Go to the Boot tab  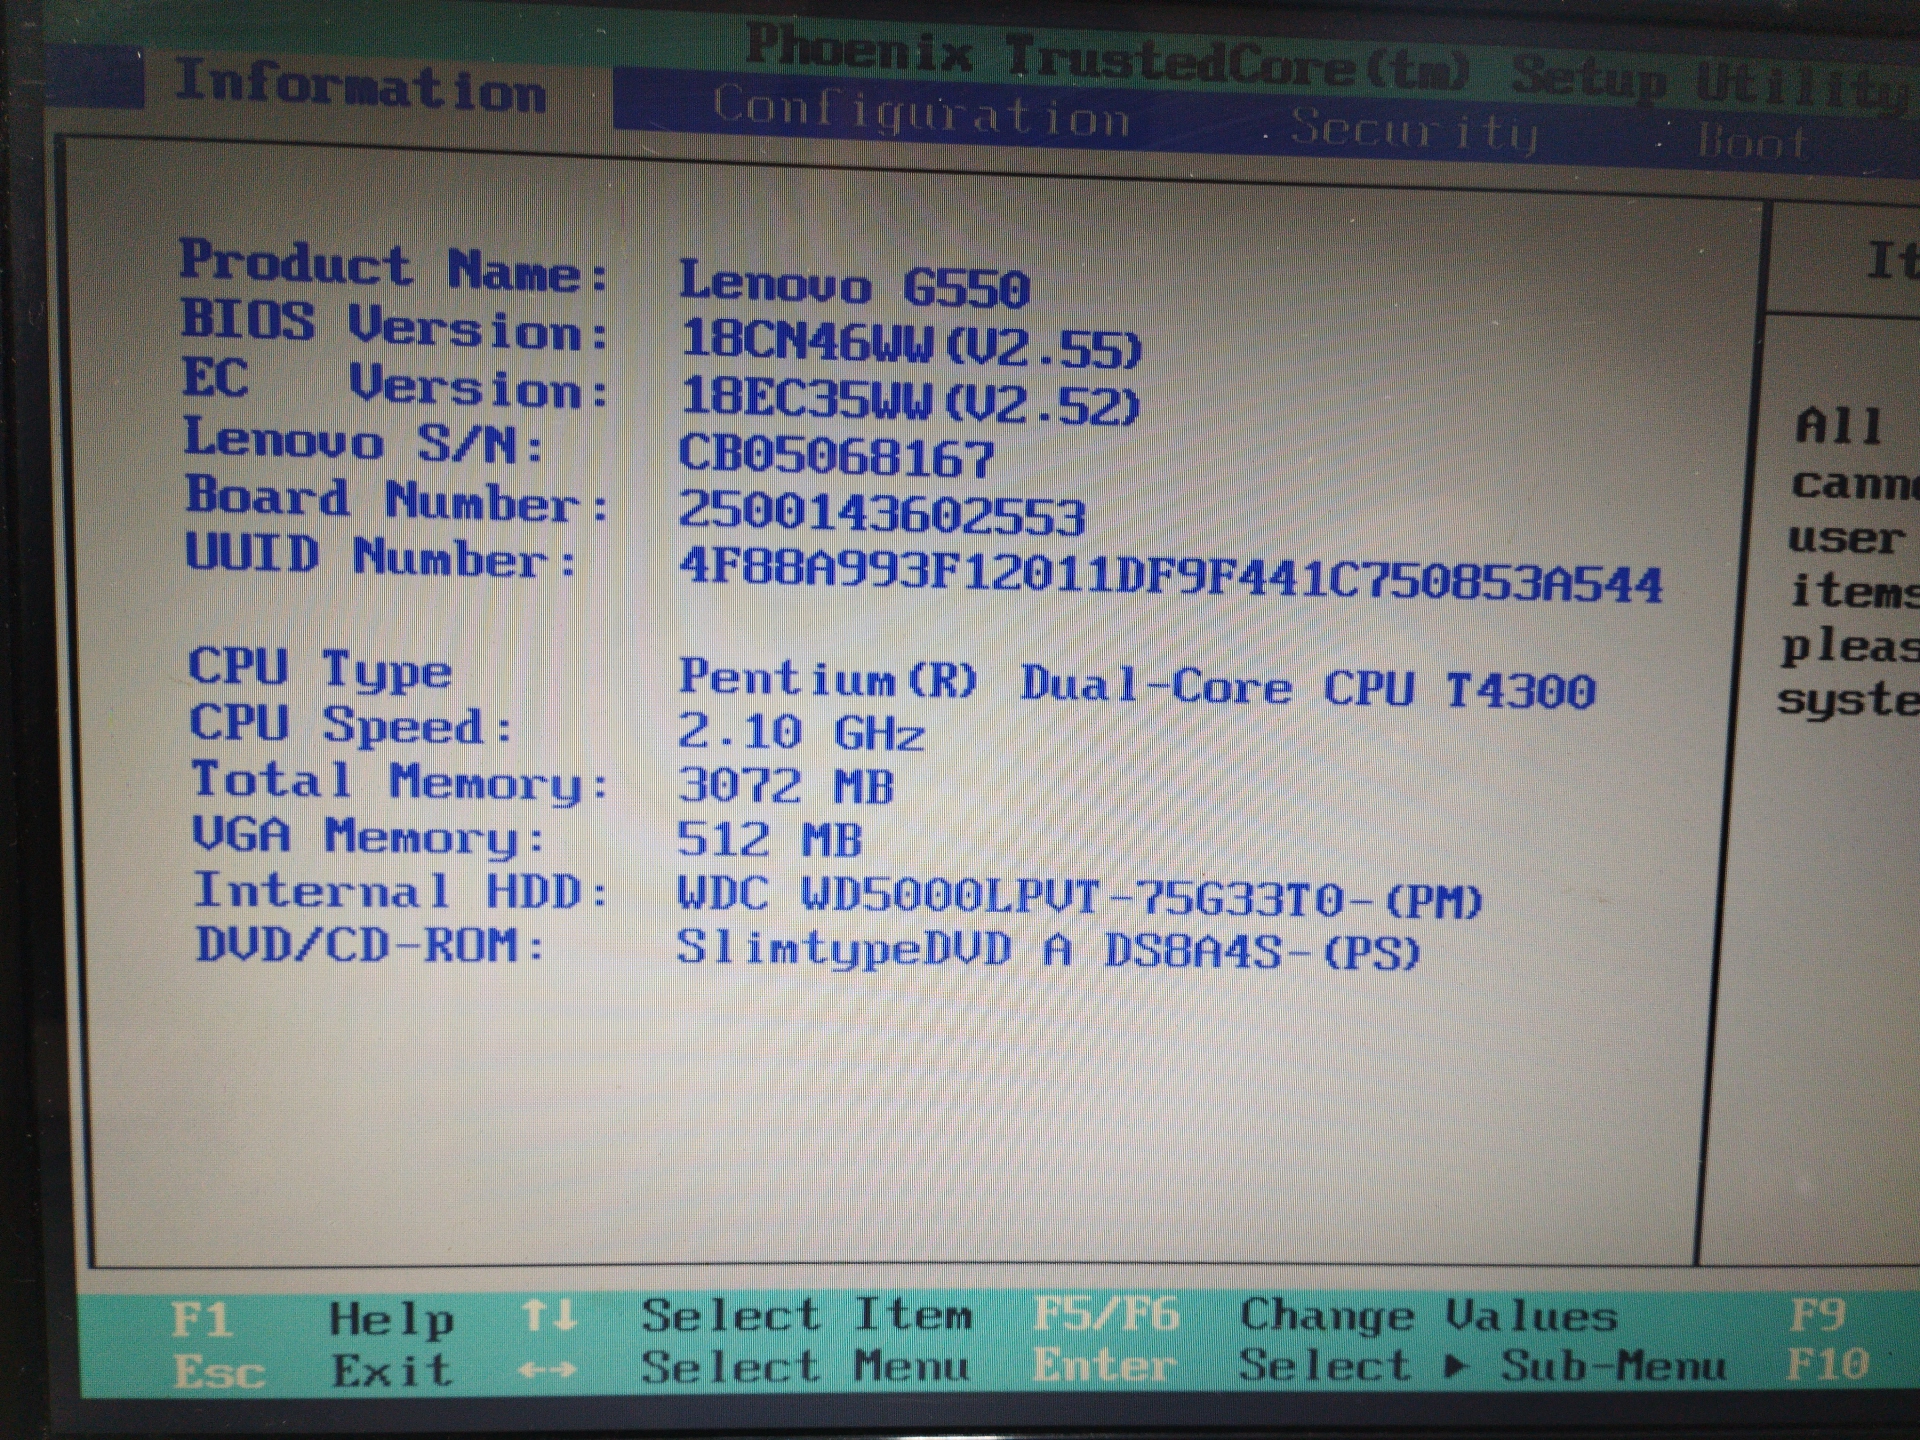point(1753,142)
